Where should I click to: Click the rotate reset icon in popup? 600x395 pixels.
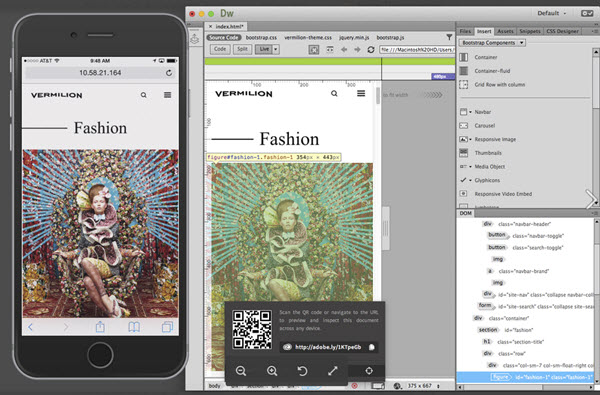pos(302,371)
